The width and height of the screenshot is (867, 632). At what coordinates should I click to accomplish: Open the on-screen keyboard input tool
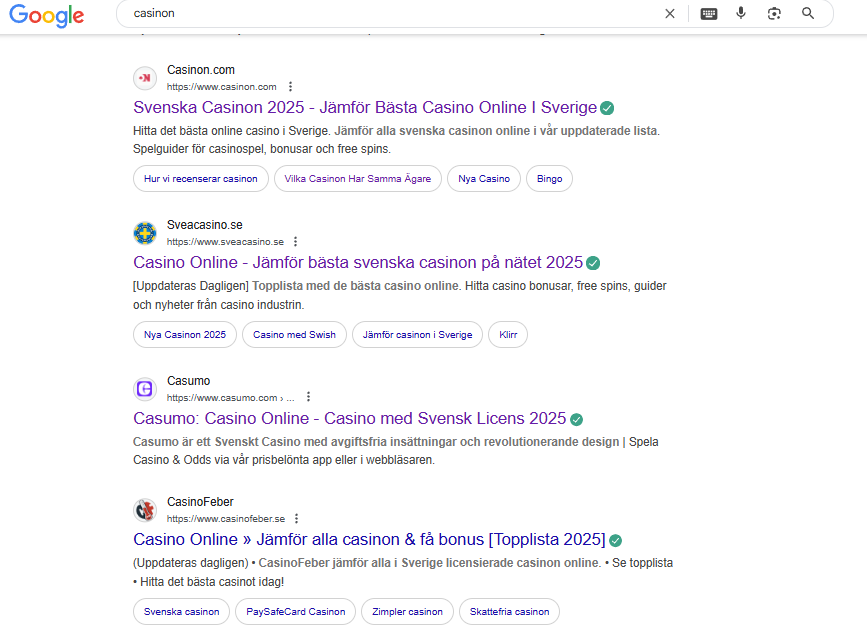[709, 14]
